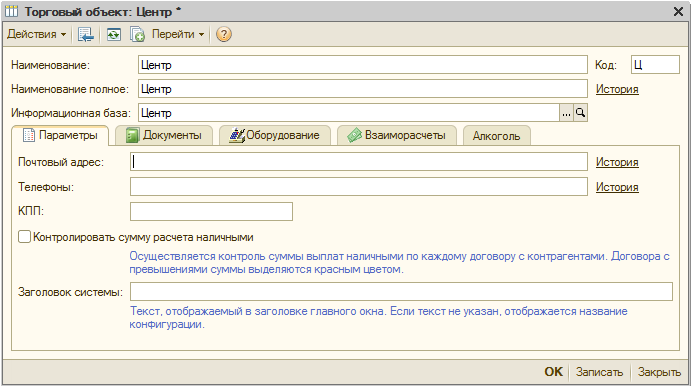Open История link beside Почтовый адрес

[617, 162]
